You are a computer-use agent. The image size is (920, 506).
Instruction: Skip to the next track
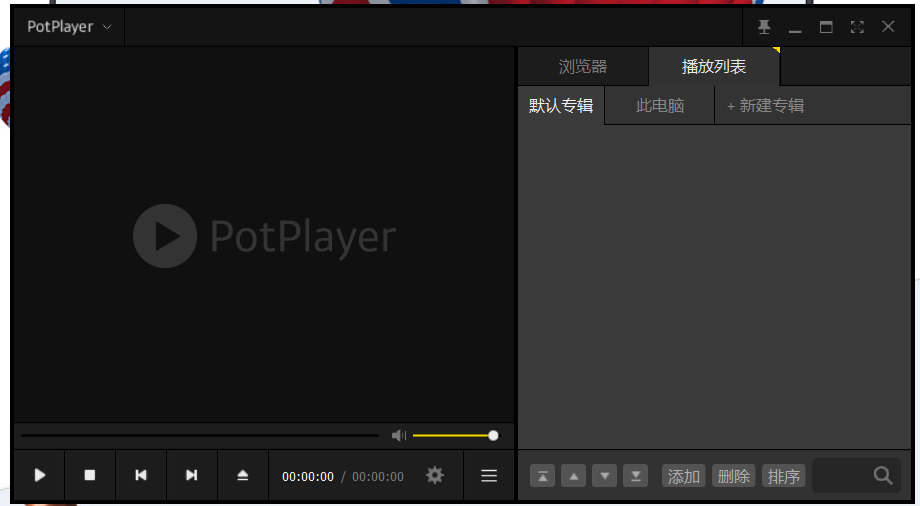point(192,475)
